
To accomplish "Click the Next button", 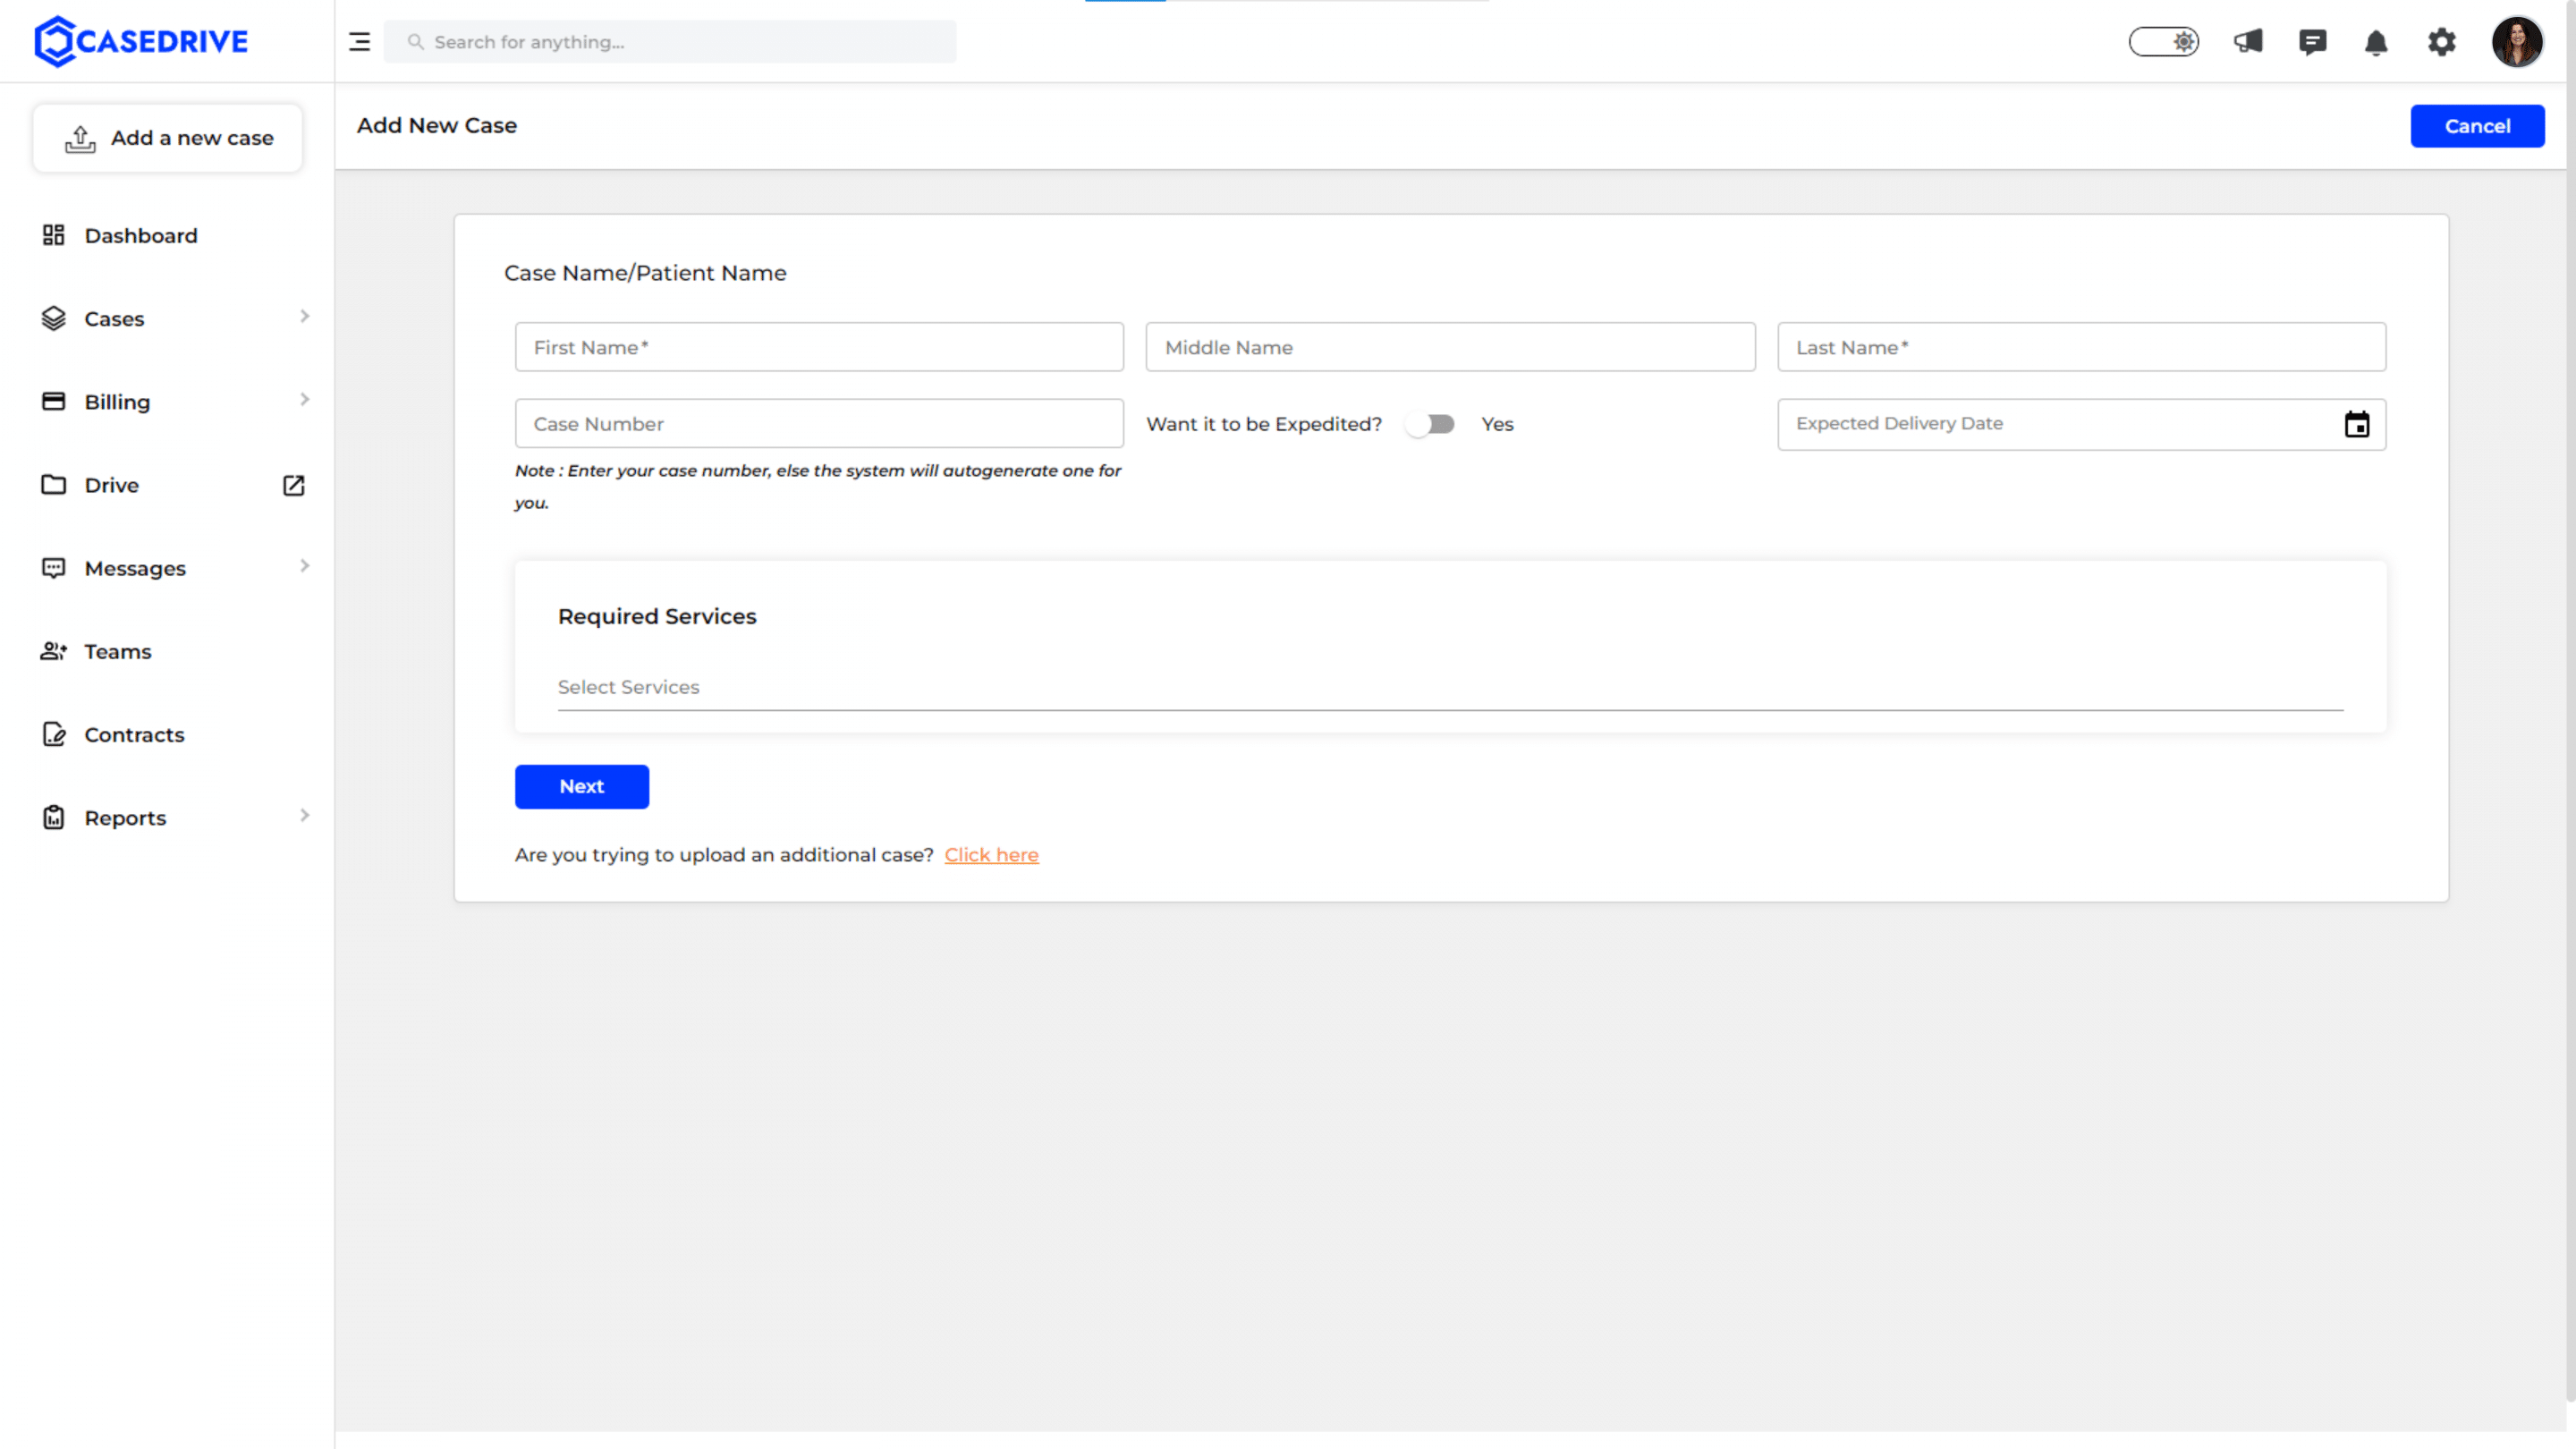I will 581,786.
